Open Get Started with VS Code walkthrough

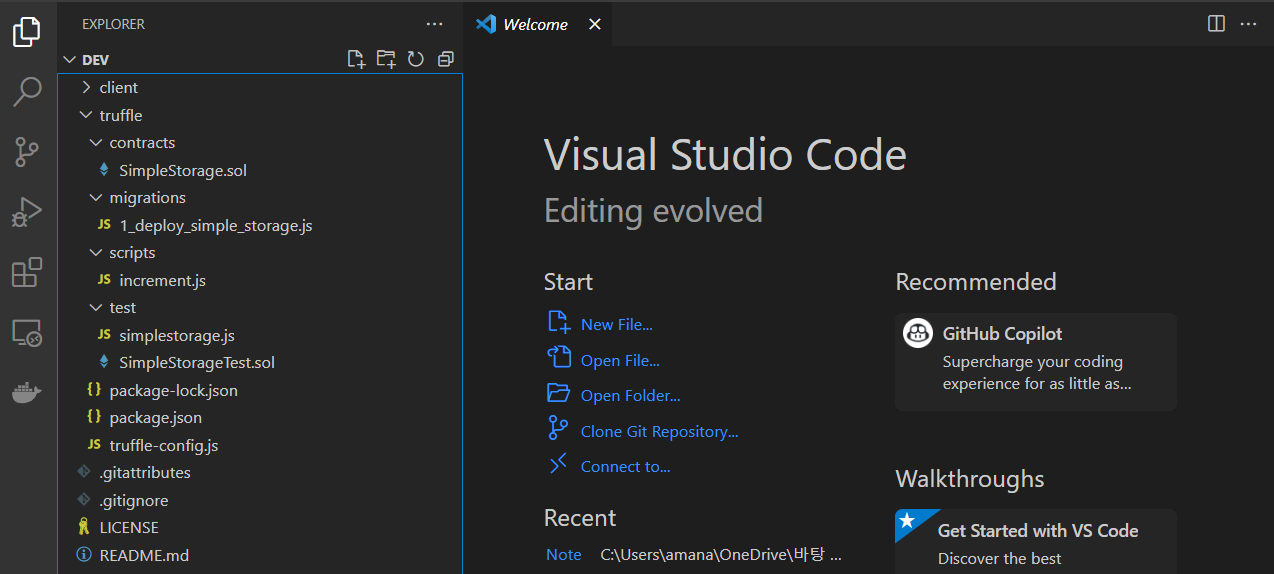(1036, 541)
